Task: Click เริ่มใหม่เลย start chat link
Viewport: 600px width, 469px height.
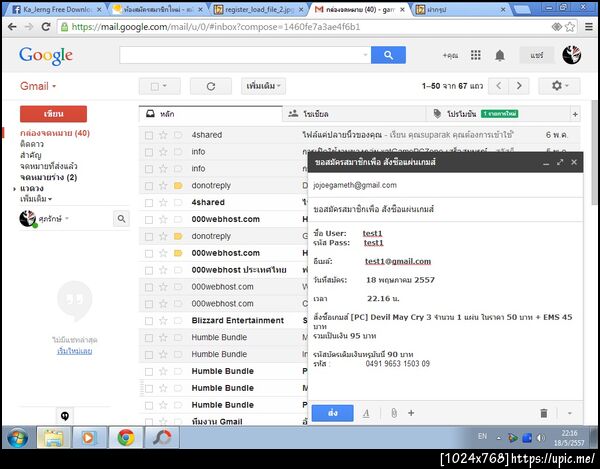Action: click(x=74, y=351)
